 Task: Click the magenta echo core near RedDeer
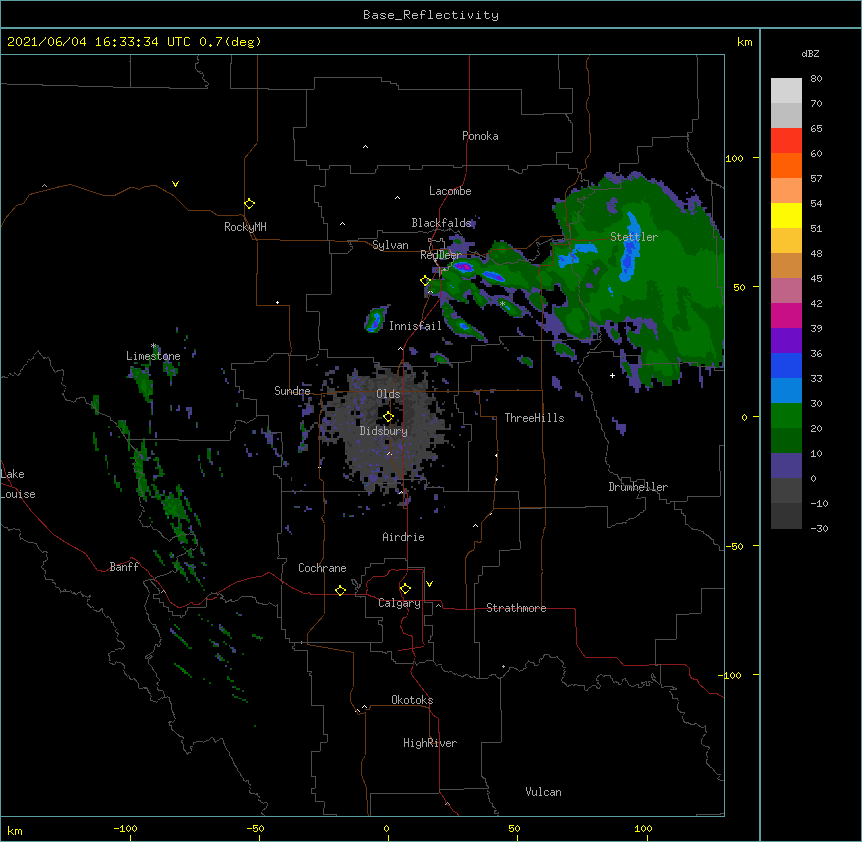coord(464,267)
